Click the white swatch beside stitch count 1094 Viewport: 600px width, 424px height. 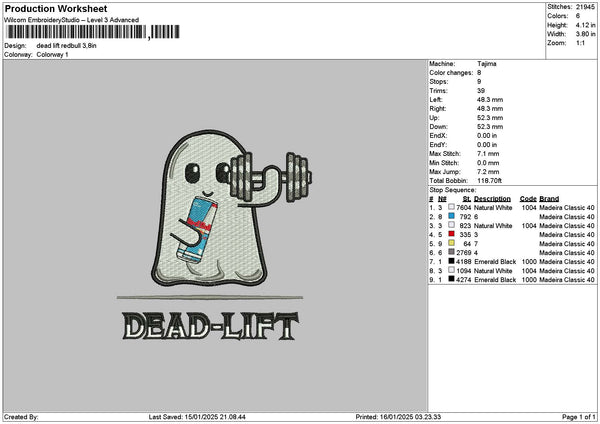(452, 270)
